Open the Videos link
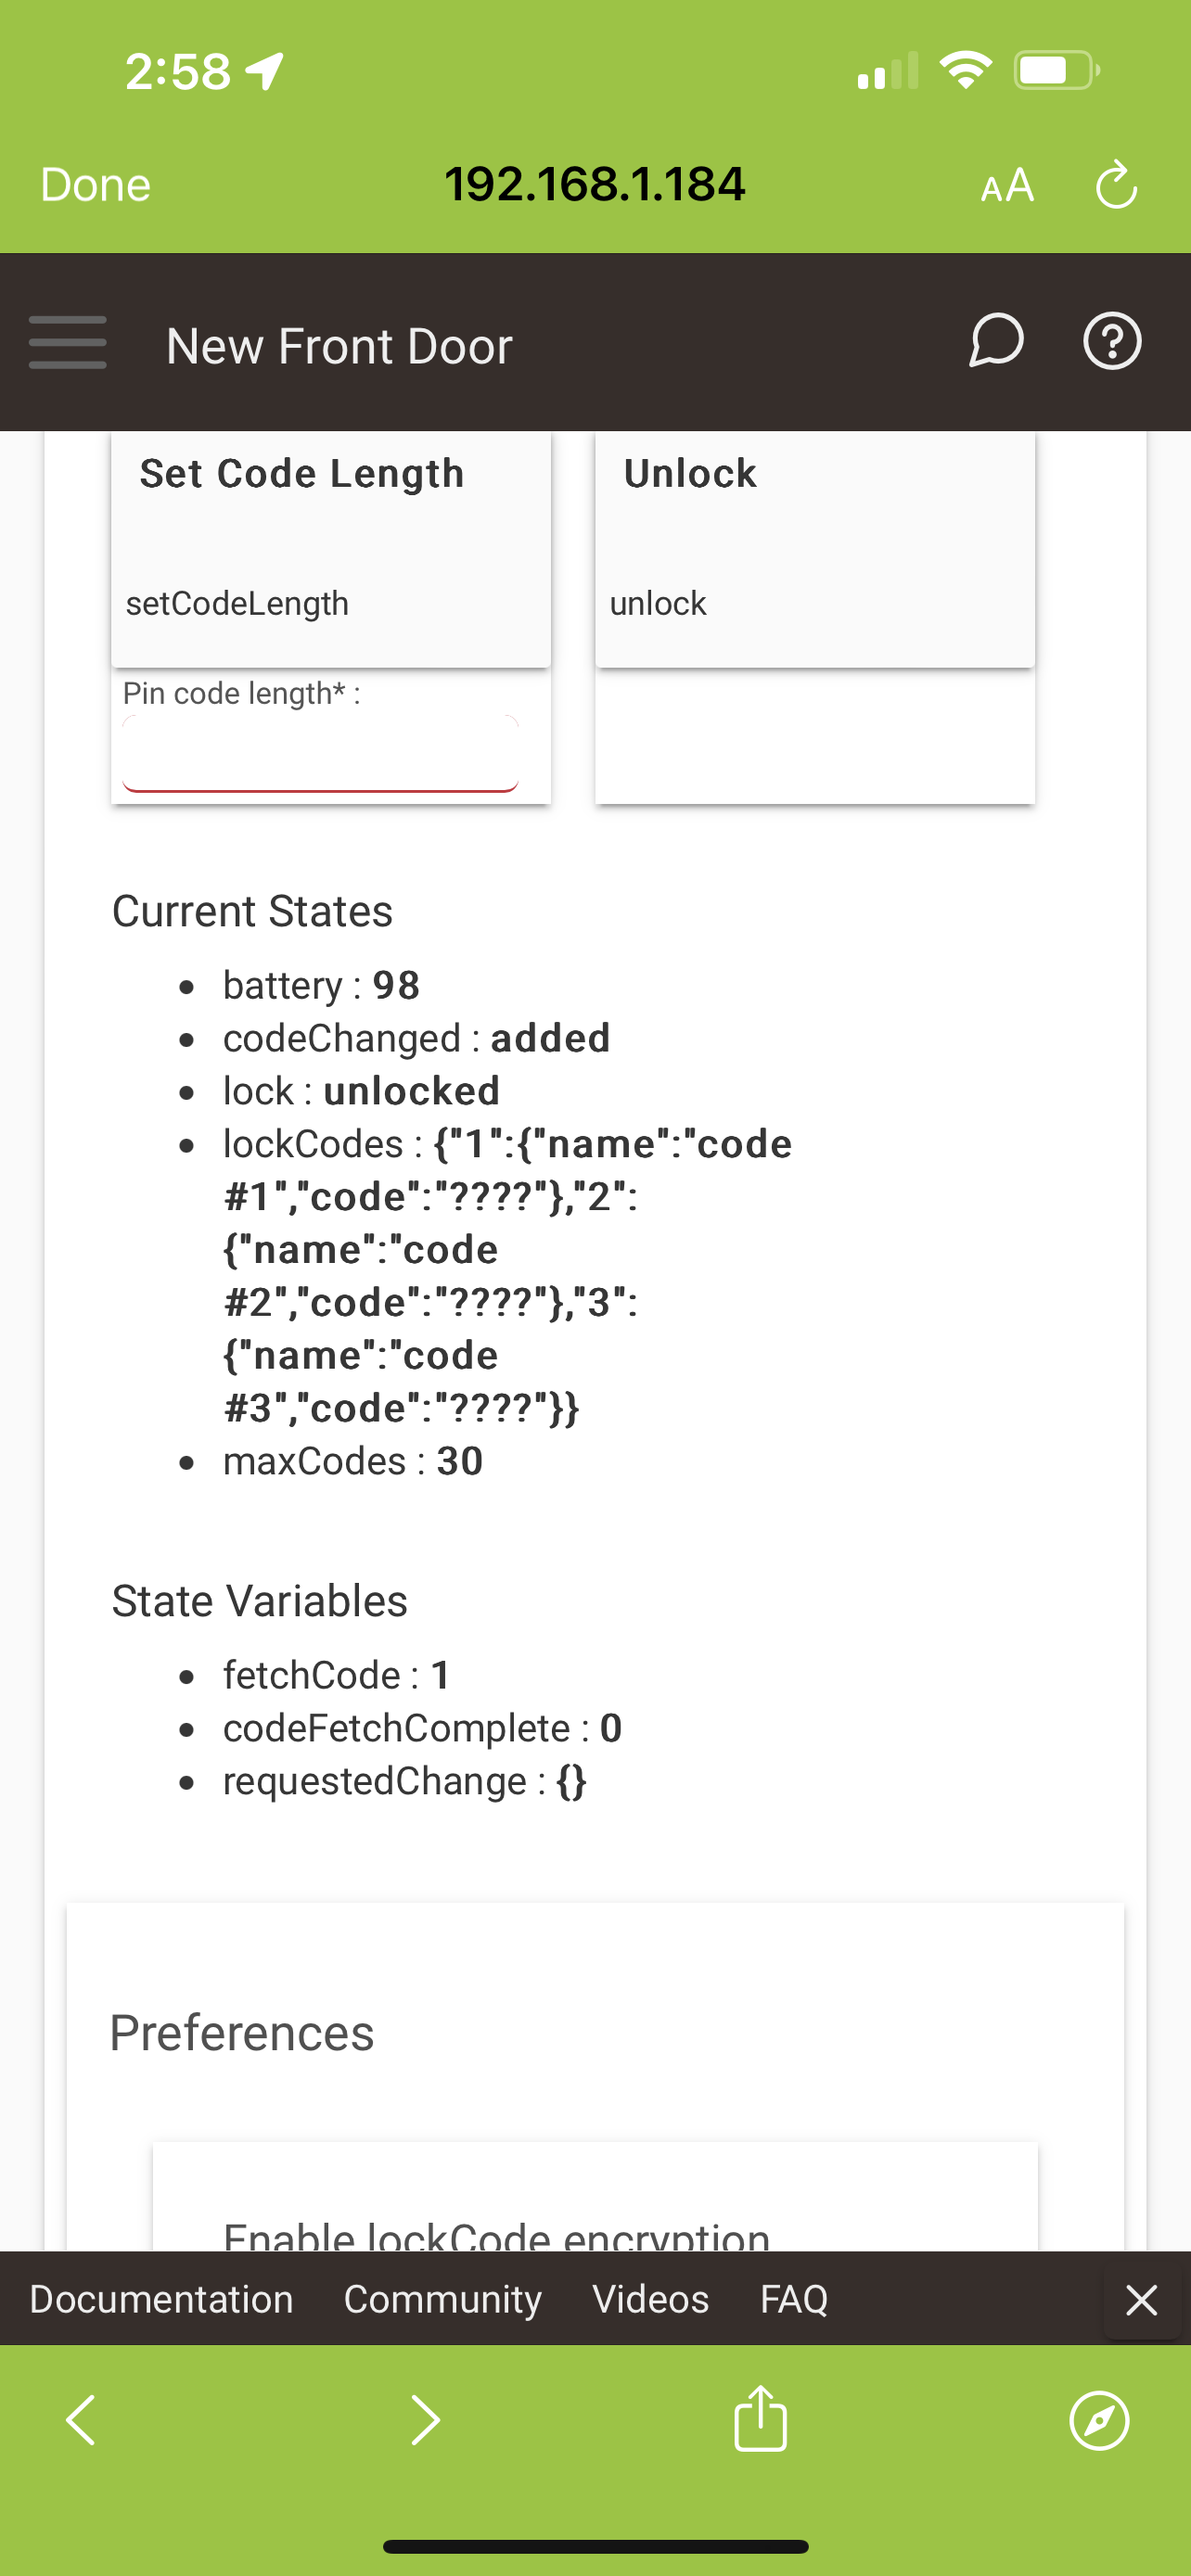Screen dimensions: 1191x2576 pos(651,2299)
